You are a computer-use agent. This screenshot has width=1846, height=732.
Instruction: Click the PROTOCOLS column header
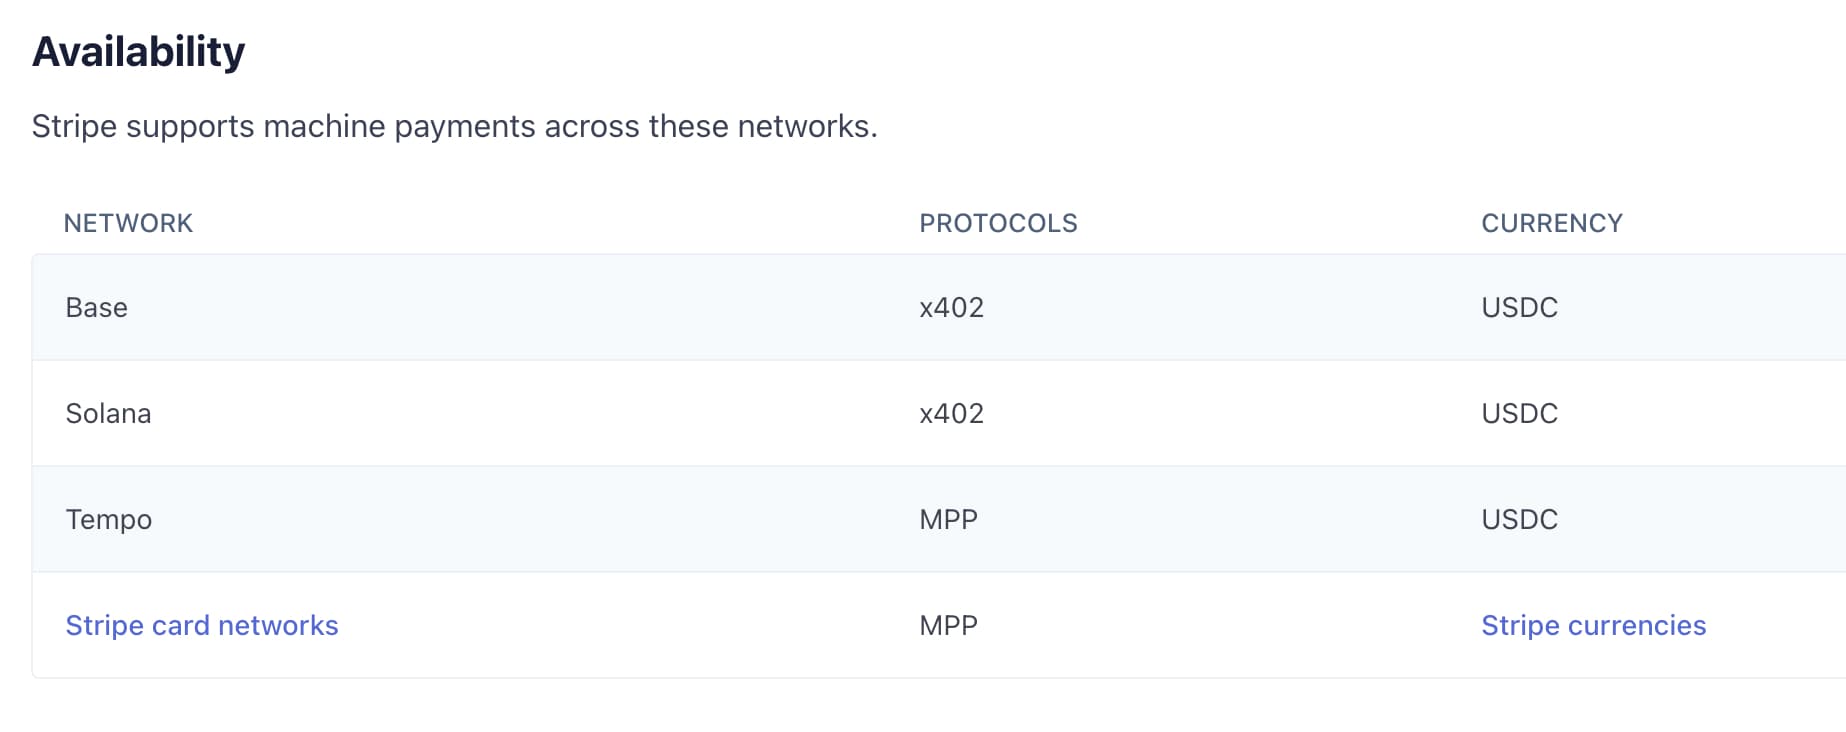coord(998,223)
